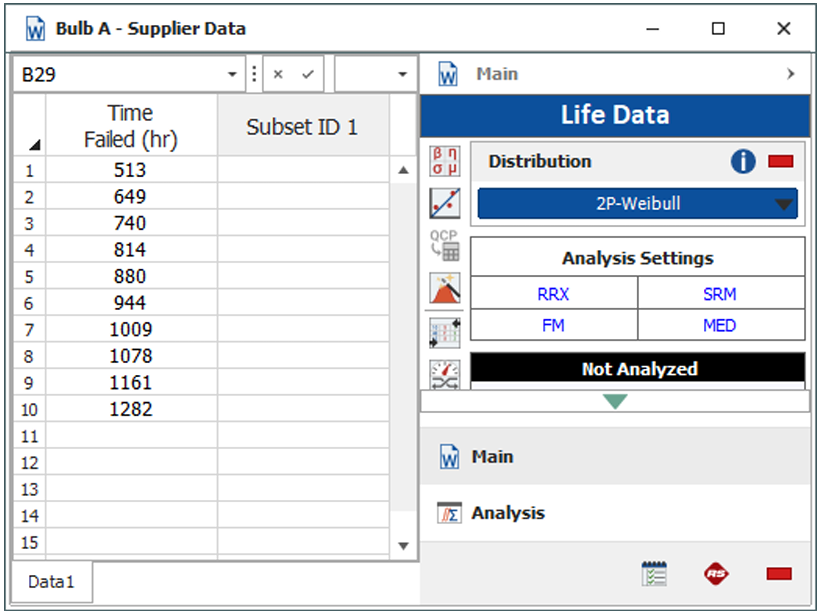Click the three-dot handle beside the cell box
The image size is (819, 613).
[254, 74]
